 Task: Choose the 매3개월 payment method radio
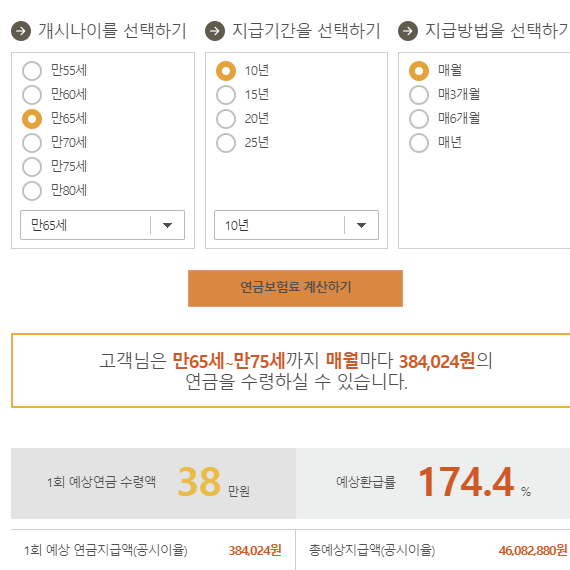(x=419, y=95)
